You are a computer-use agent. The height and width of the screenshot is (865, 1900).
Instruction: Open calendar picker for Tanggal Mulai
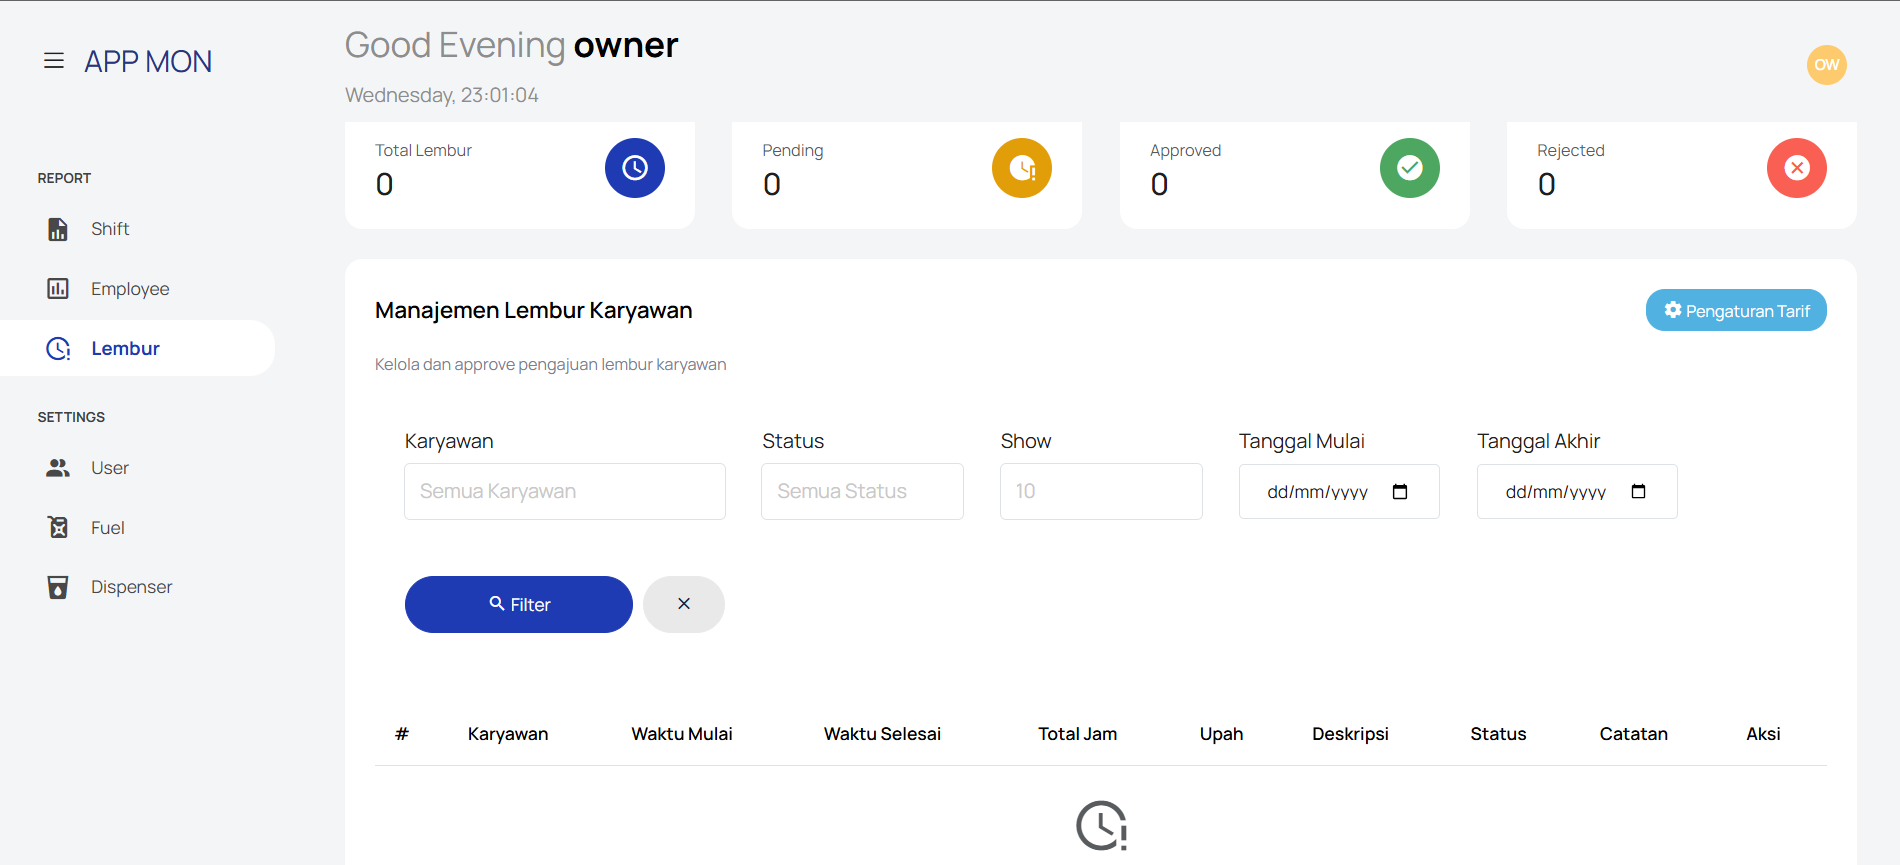[1400, 492]
